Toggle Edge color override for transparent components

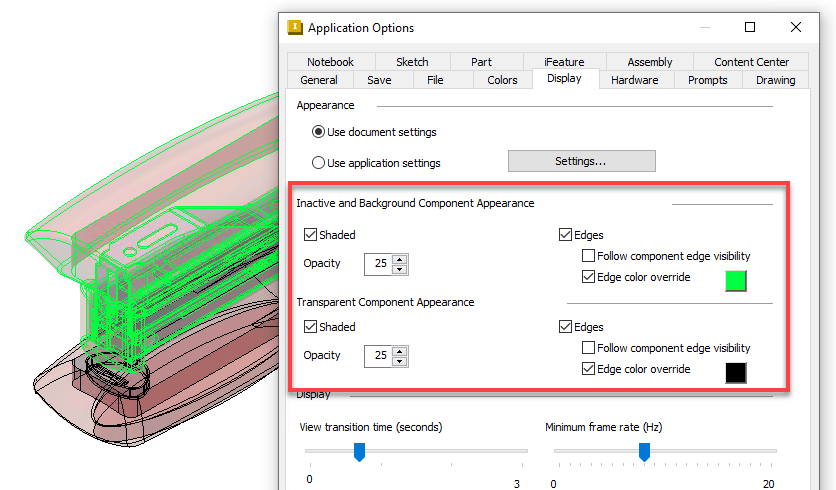pos(588,369)
